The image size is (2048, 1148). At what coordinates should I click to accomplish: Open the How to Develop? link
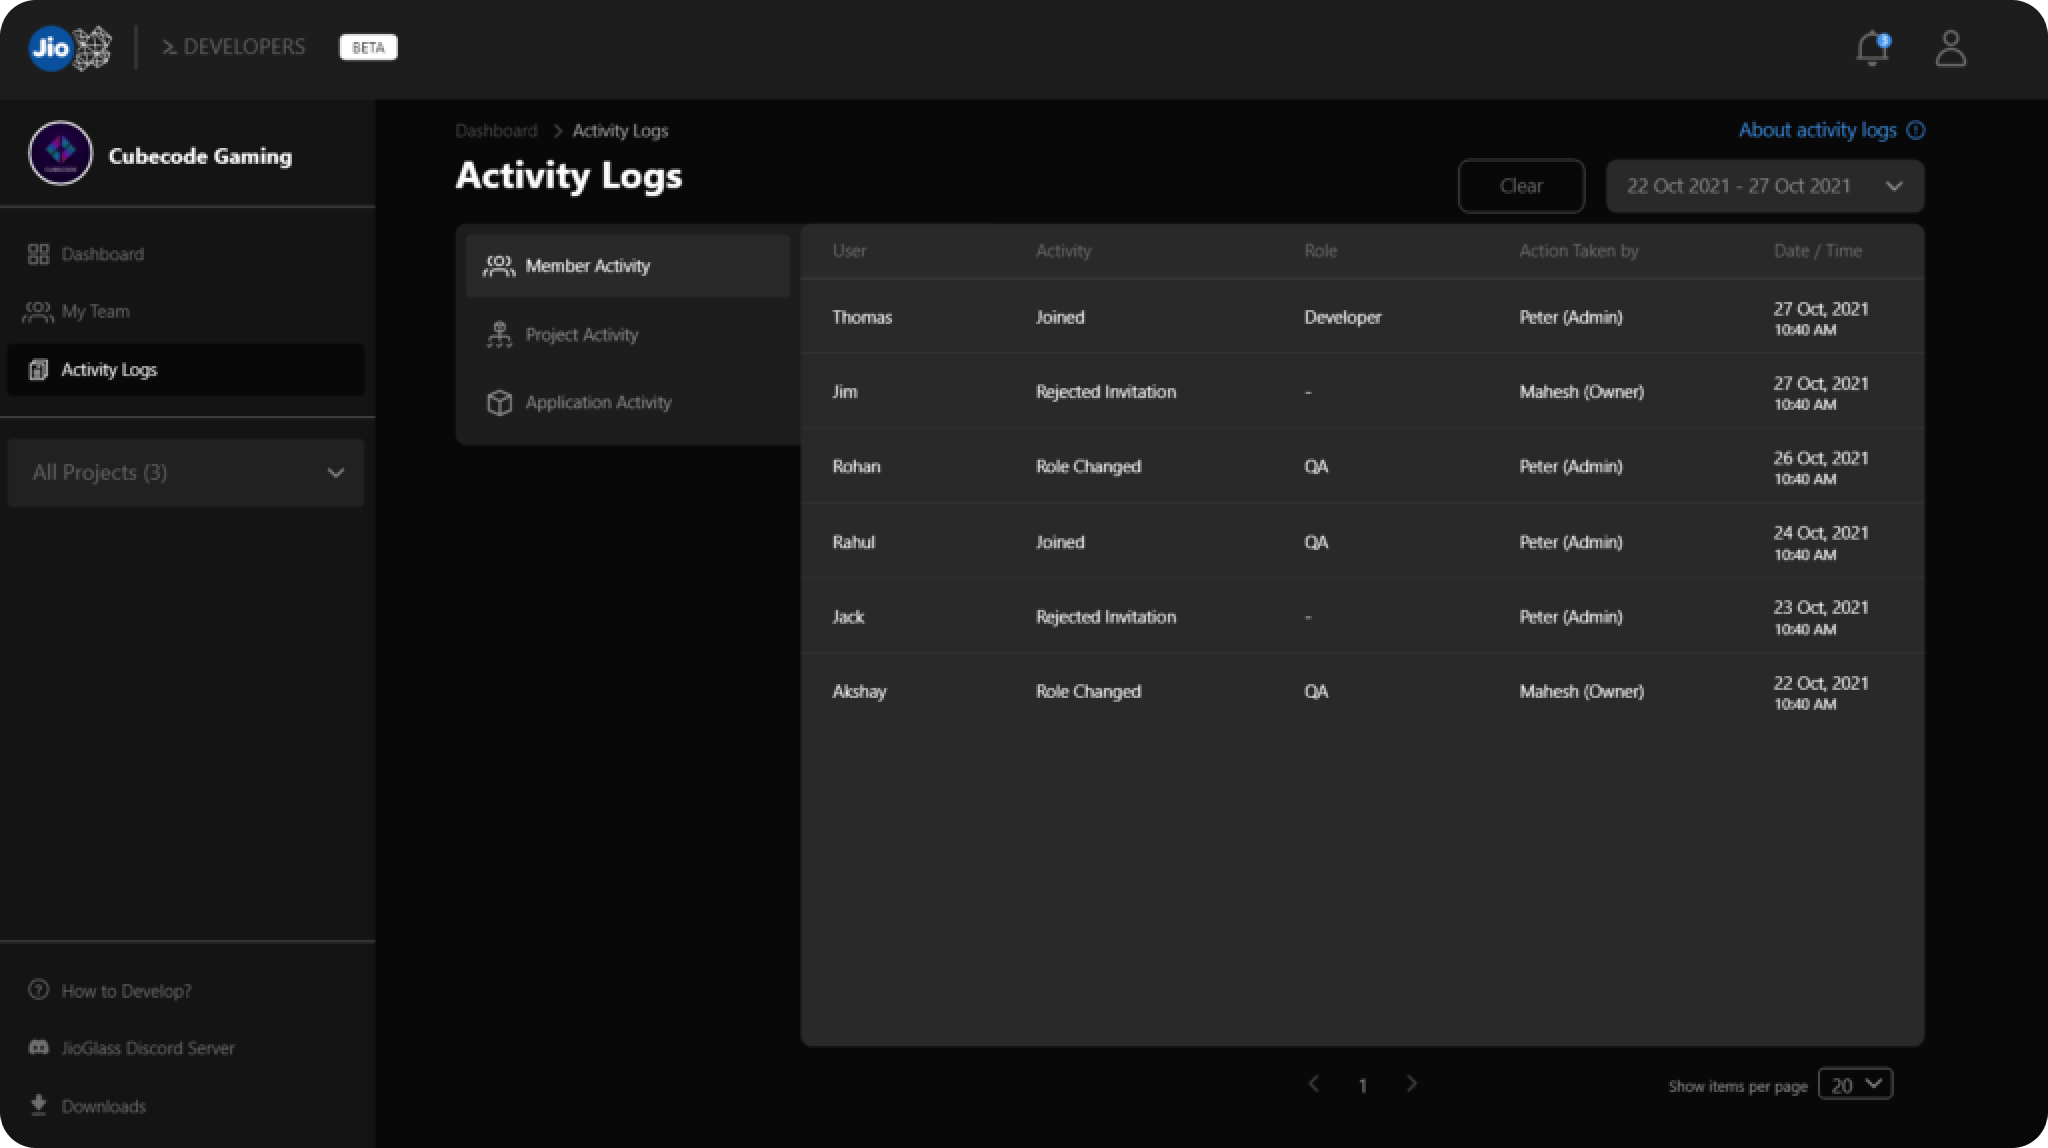[127, 991]
